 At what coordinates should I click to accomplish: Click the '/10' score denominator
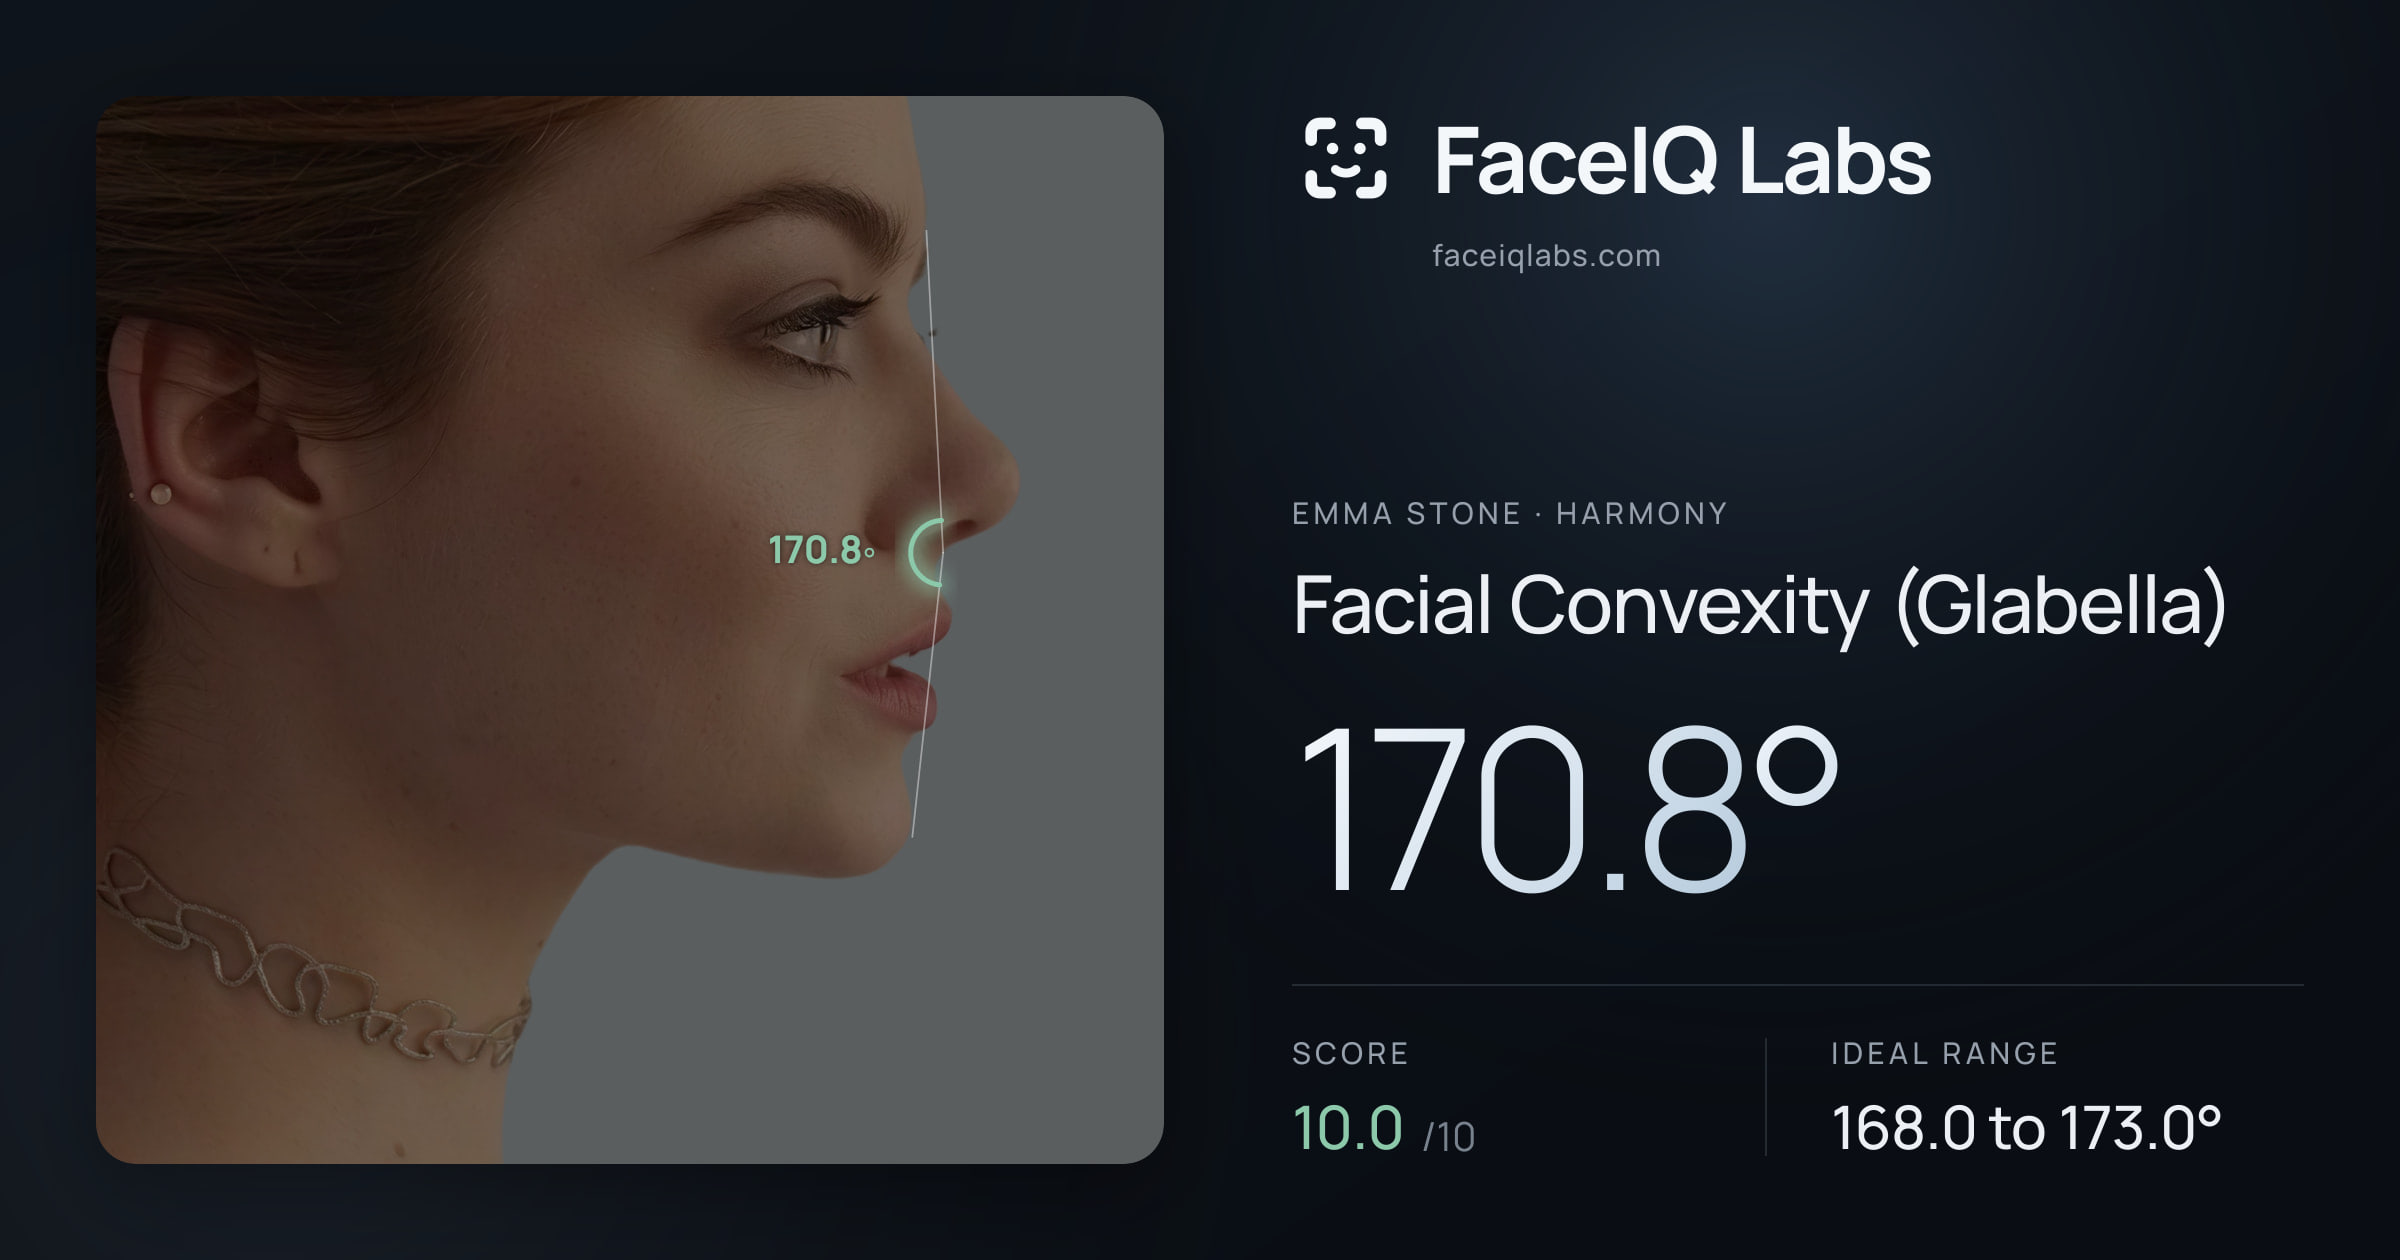[x=1449, y=1137]
